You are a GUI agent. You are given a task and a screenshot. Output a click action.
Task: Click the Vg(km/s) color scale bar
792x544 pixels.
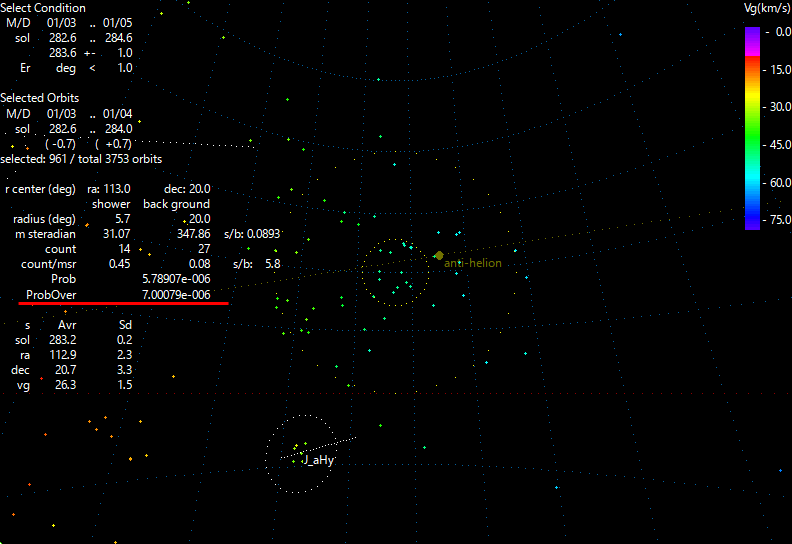[x=752, y=128]
